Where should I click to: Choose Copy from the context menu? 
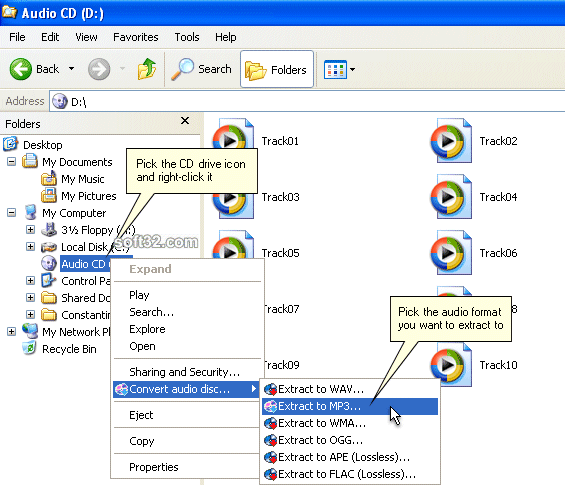pyautogui.click(x=187, y=441)
